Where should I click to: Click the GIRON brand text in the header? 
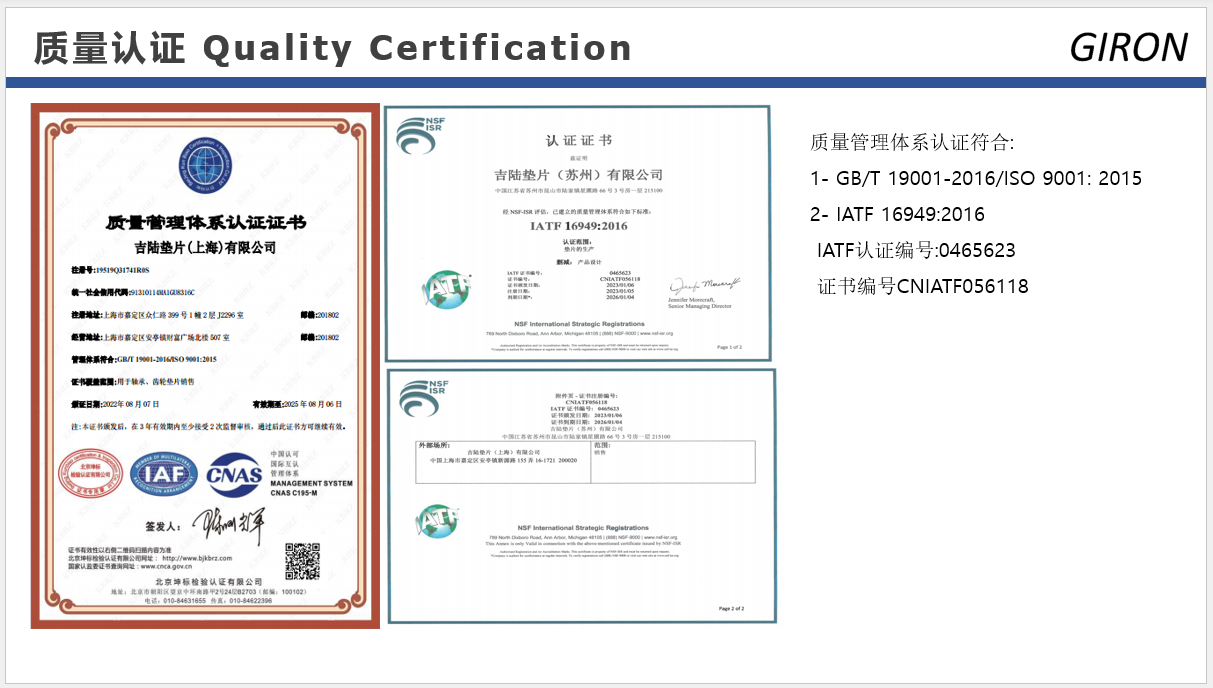(x=1128, y=47)
